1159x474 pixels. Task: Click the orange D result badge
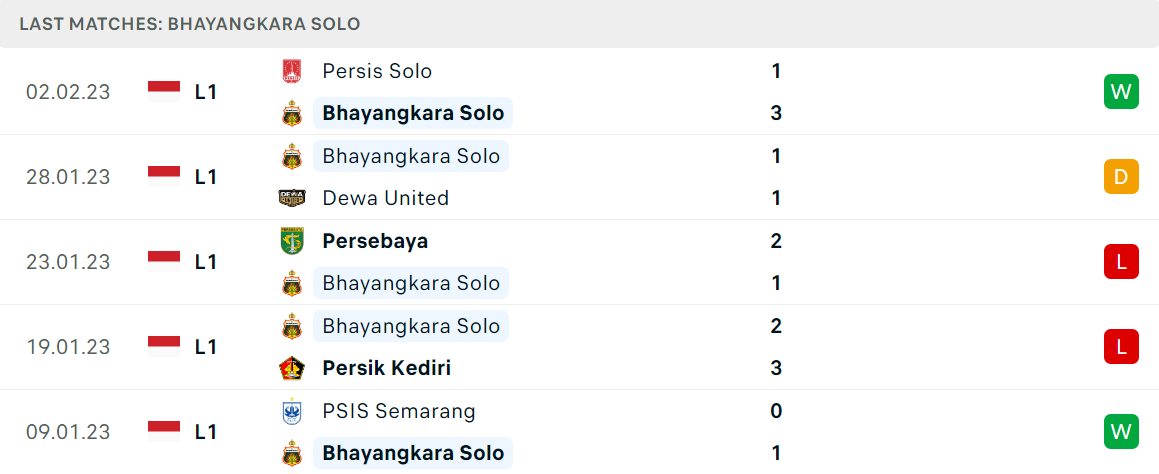point(1121,177)
